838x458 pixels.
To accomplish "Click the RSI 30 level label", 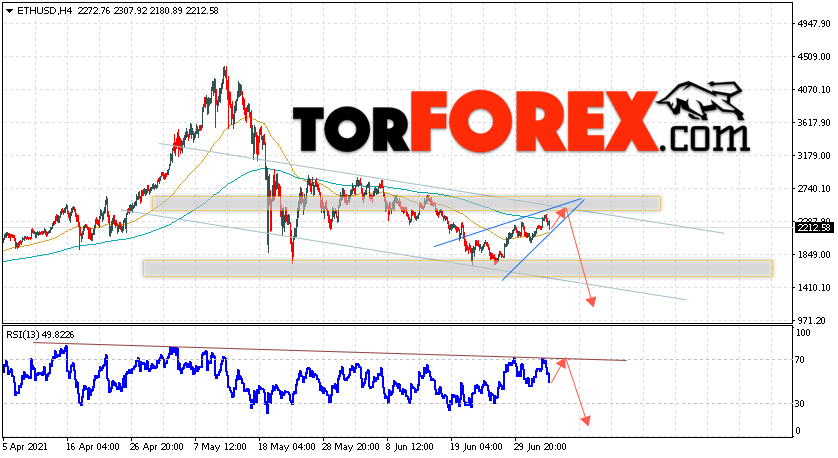I will tap(800, 404).
